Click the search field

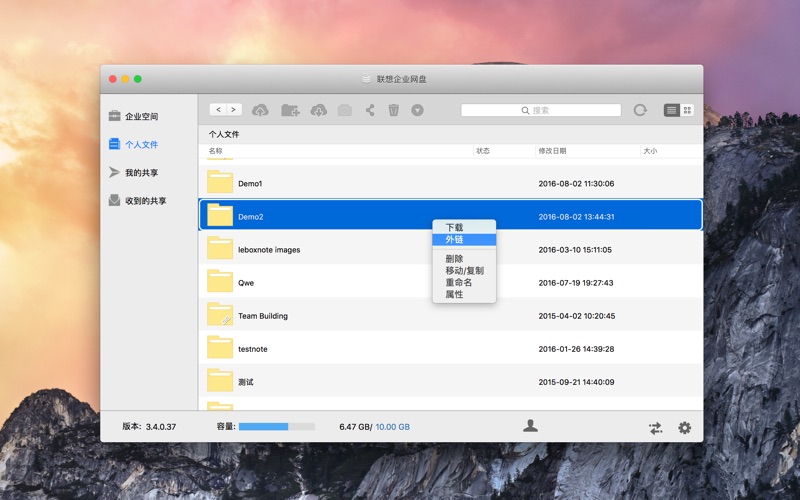point(541,110)
